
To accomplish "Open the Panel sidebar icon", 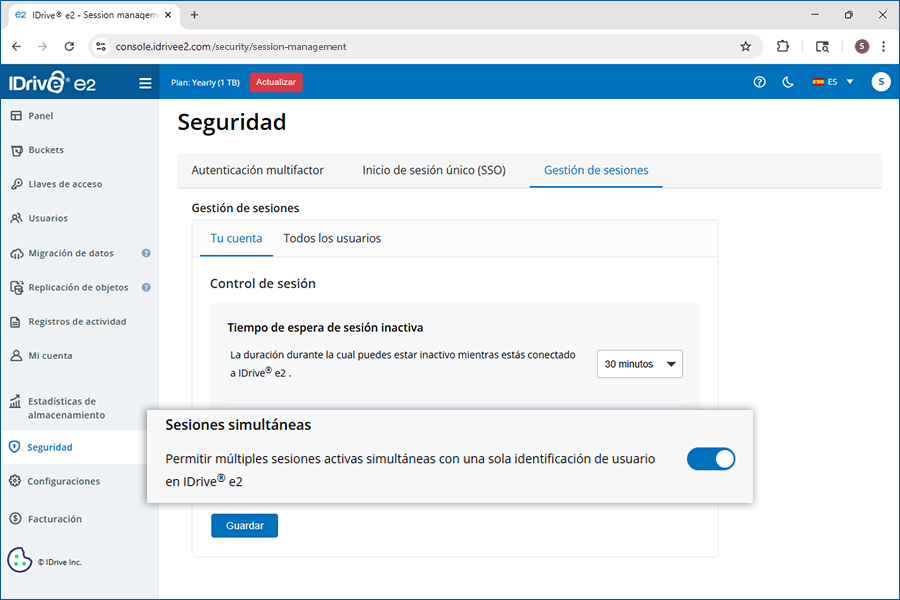I will [16, 116].
